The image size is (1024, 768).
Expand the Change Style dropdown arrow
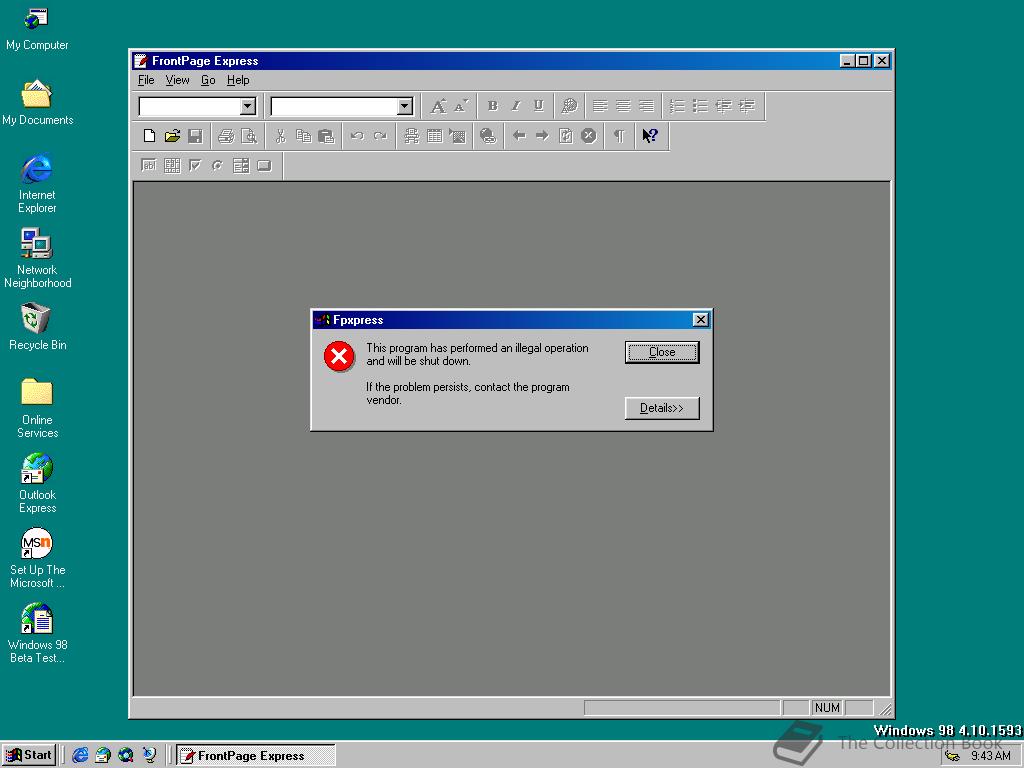pos(248,106)
